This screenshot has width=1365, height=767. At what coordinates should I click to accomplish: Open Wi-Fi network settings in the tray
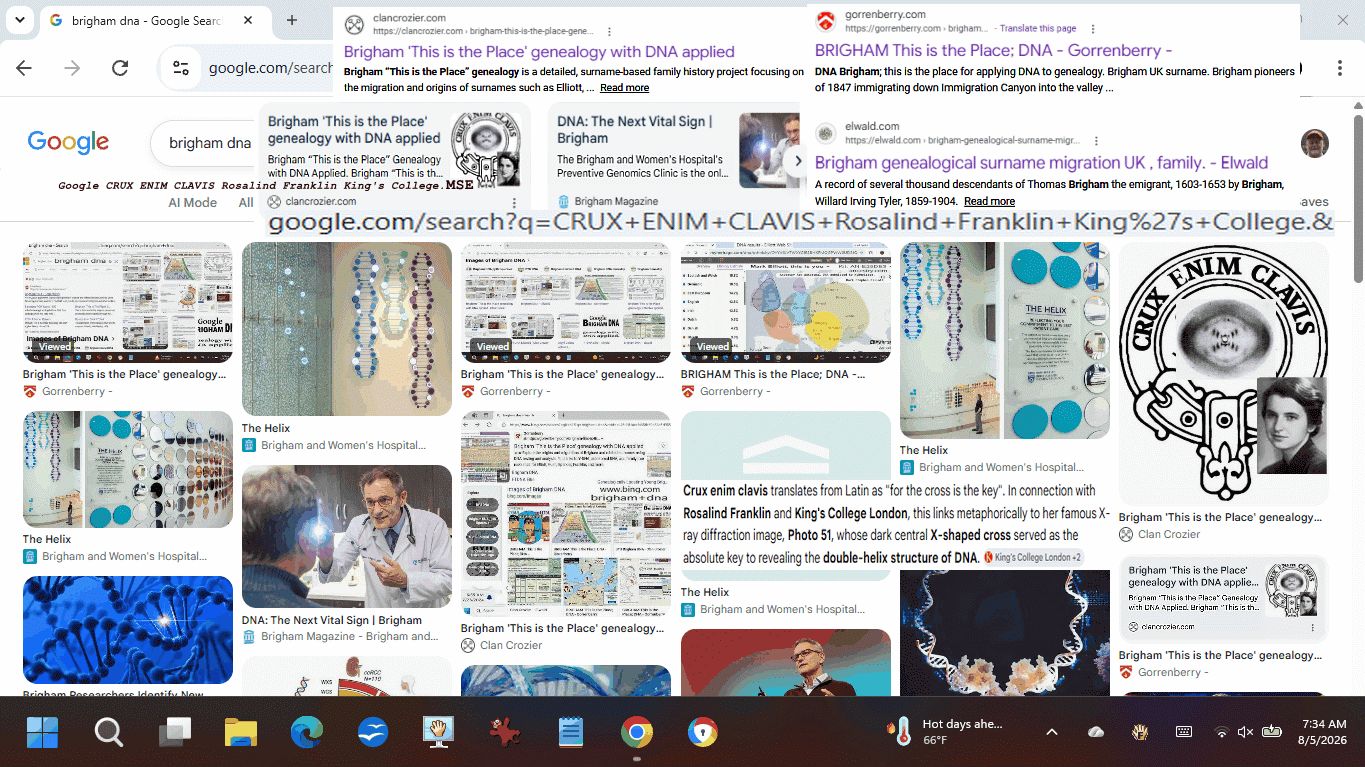tap(1221, 732)
